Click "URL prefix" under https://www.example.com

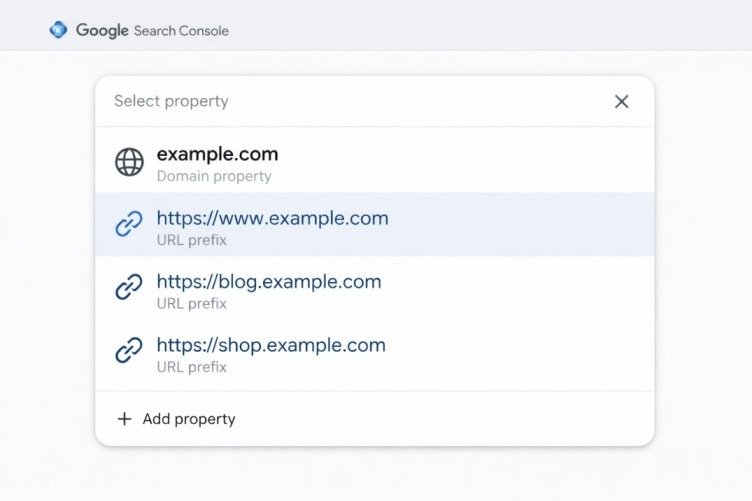coord(192,240)
